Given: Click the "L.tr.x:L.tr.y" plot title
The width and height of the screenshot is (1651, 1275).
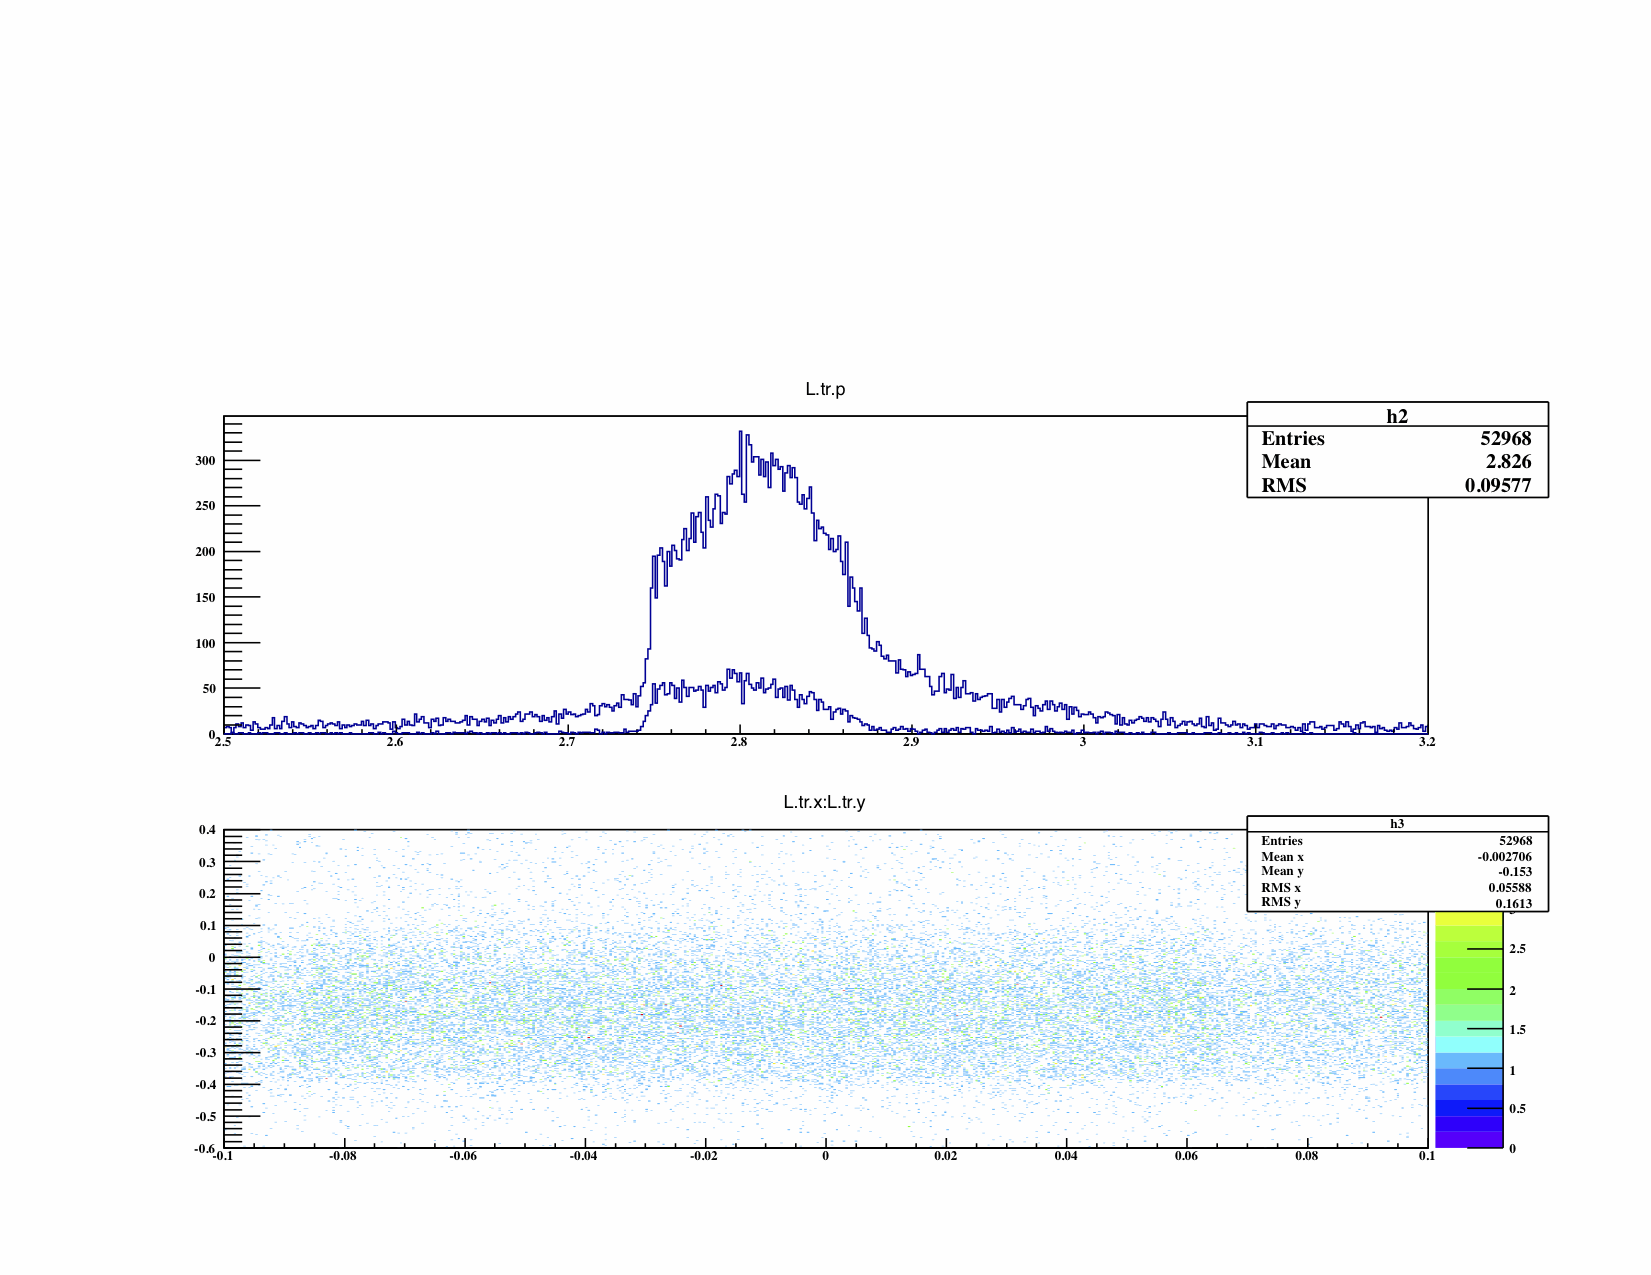Looking at the screenshot, I should pyautogui.click(x=825, y=802).
